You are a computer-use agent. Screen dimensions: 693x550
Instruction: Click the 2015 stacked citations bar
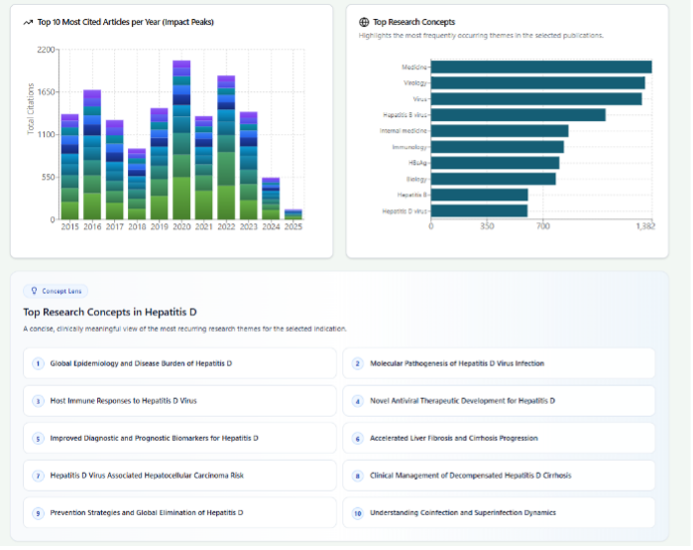tap(70, 167)
